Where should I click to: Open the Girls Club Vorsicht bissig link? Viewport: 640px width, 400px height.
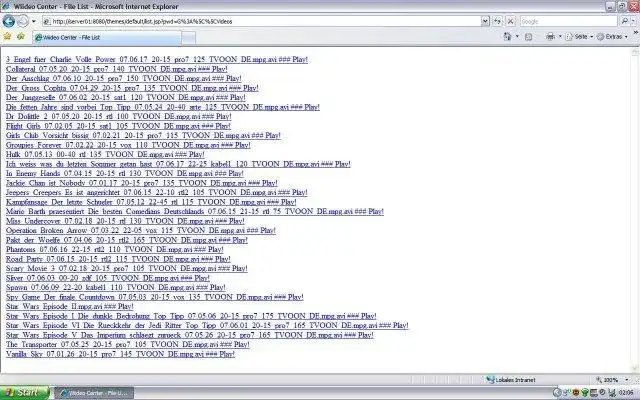point(143,135)
